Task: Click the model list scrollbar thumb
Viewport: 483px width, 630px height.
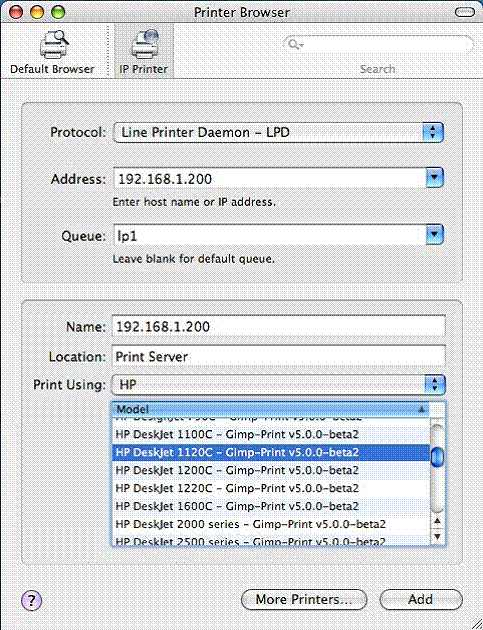Action: [x=437, y=457]
